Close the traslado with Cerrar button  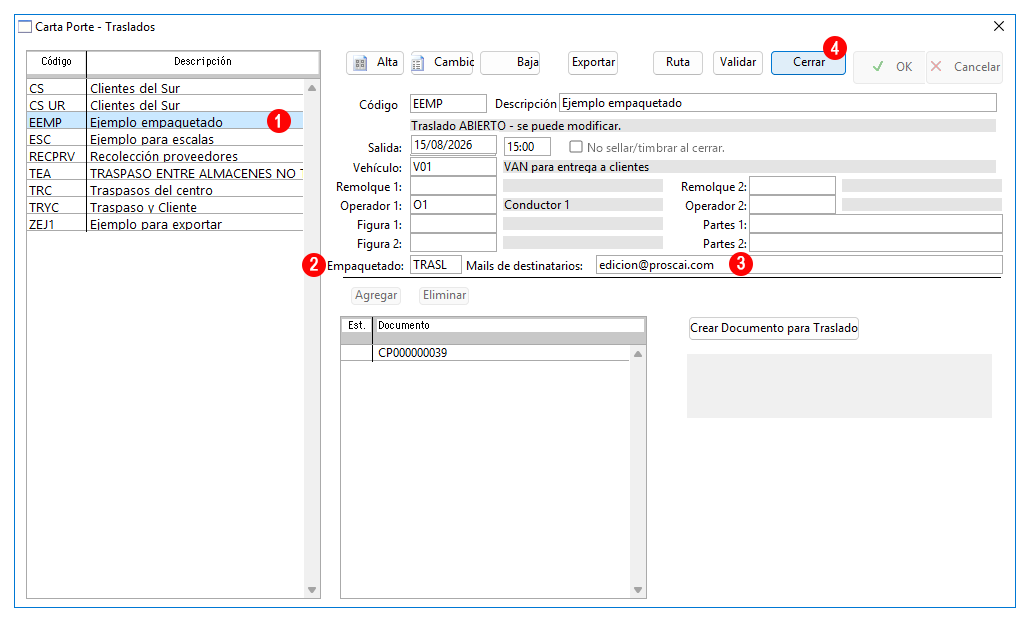pyautogui.click(x=808, y=63)
